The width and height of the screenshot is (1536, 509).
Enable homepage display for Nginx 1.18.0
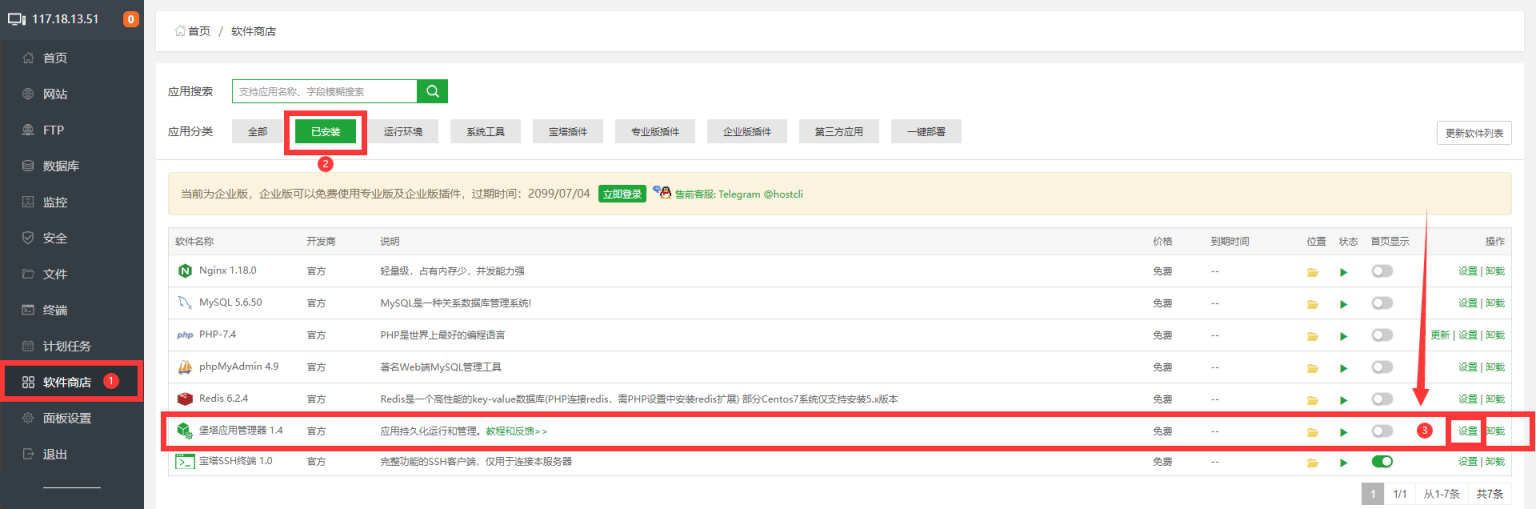pyautogui.click(x=1382, y=271)
